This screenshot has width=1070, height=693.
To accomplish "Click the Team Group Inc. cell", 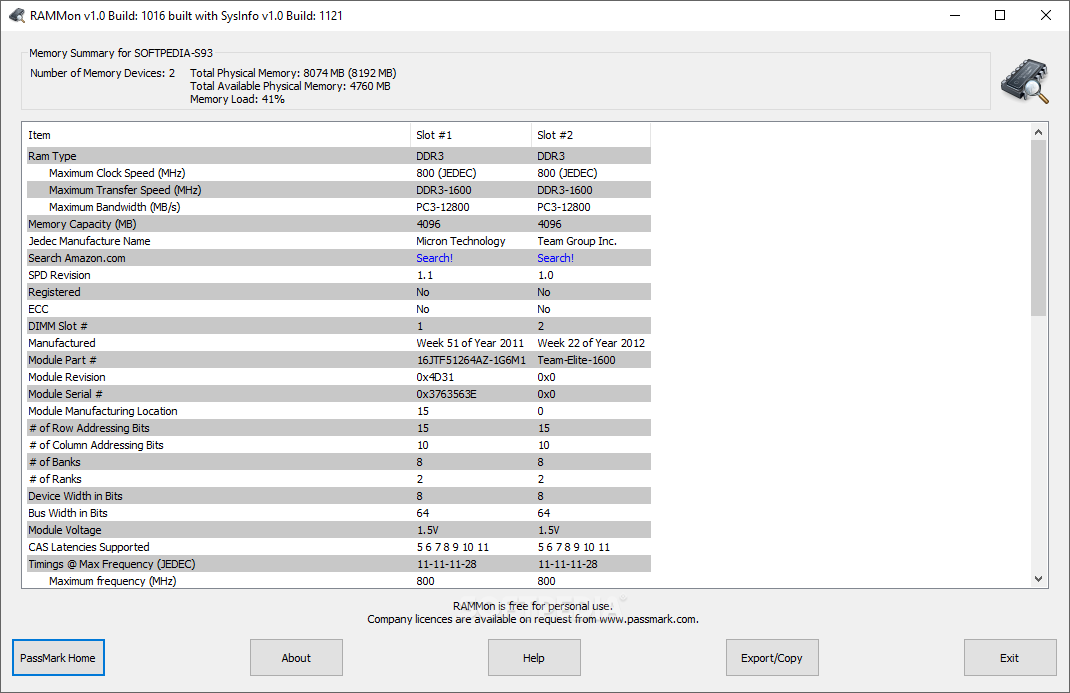I will click(x=577, y=241).
